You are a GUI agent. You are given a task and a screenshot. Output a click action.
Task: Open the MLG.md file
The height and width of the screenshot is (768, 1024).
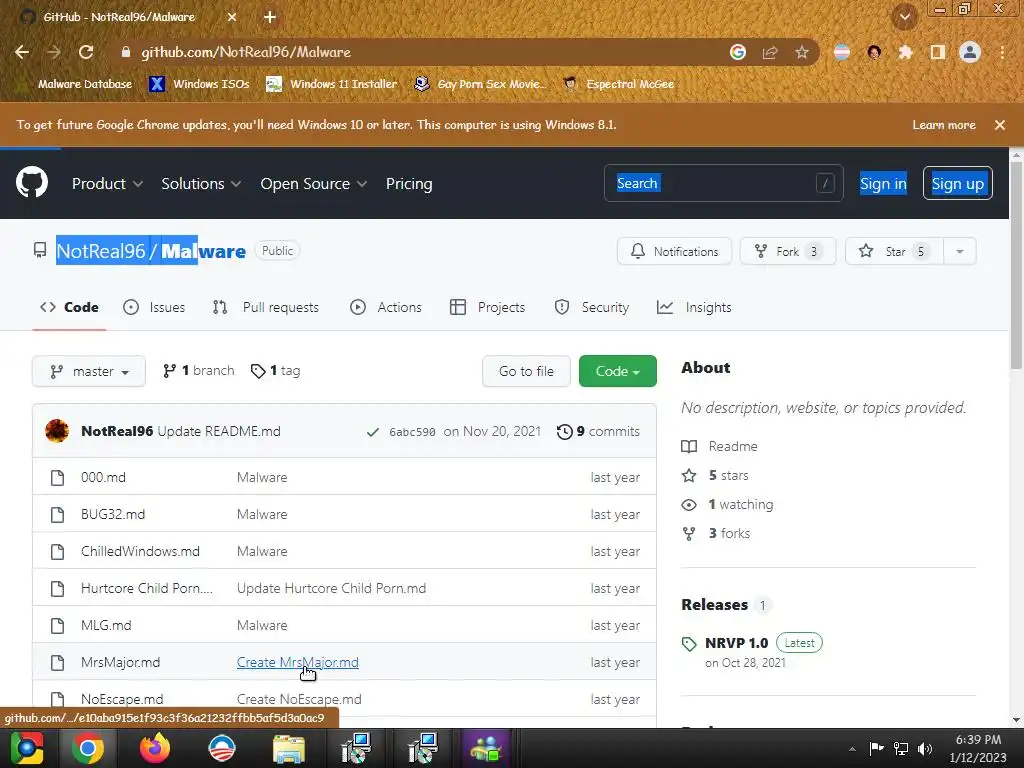pyautogui.click(x=106, y=626)
